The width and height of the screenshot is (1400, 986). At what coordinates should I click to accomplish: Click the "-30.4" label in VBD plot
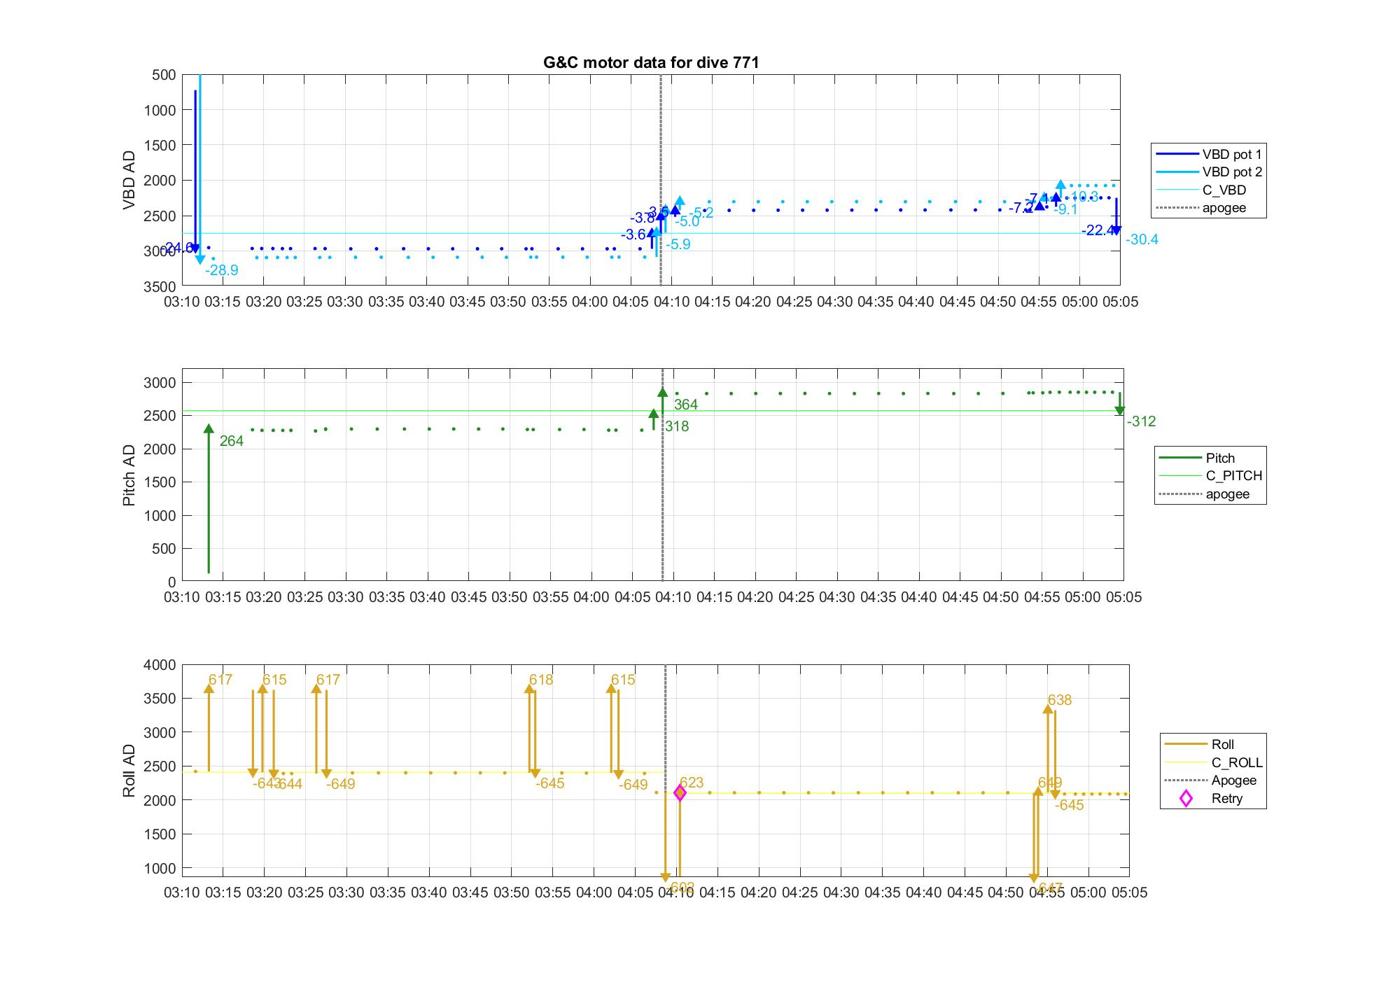click(1142, 239)
